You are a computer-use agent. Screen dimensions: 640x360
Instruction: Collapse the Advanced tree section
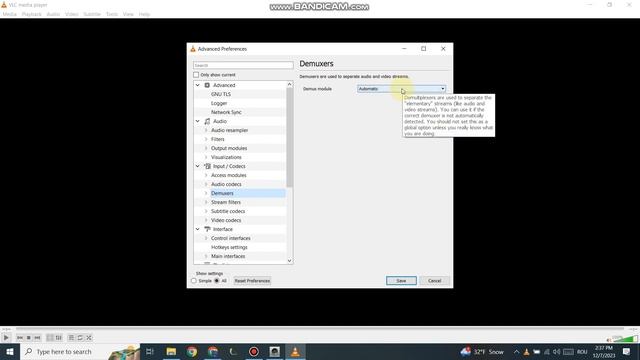click(x=198, y=85)
